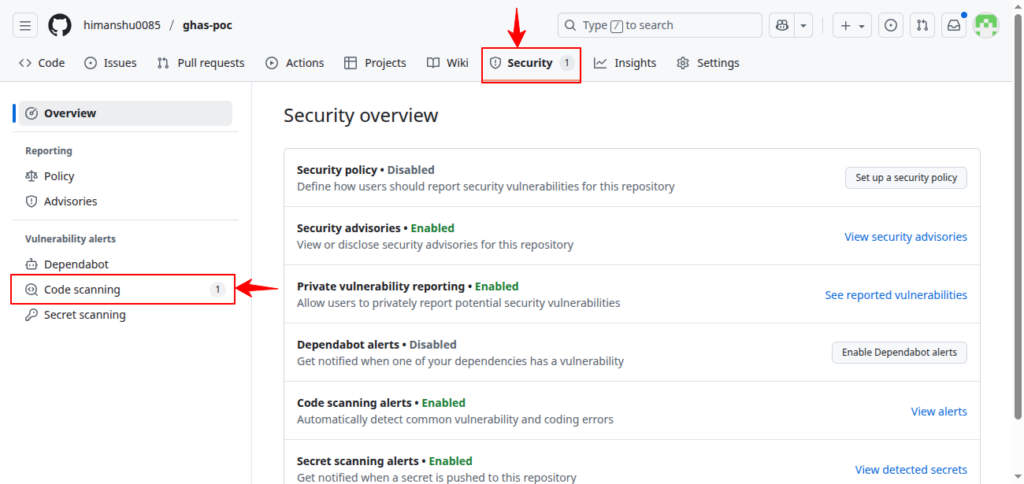Open Copilot chat icon
Image resolution: width=1024 pixels, height=484 pixels.
pos(783,25)
